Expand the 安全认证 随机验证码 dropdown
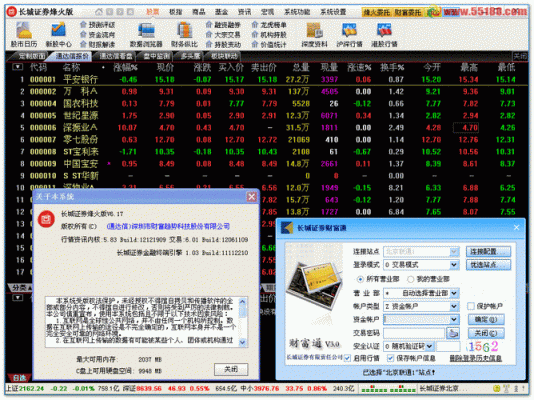 click(x=429, y=347)
